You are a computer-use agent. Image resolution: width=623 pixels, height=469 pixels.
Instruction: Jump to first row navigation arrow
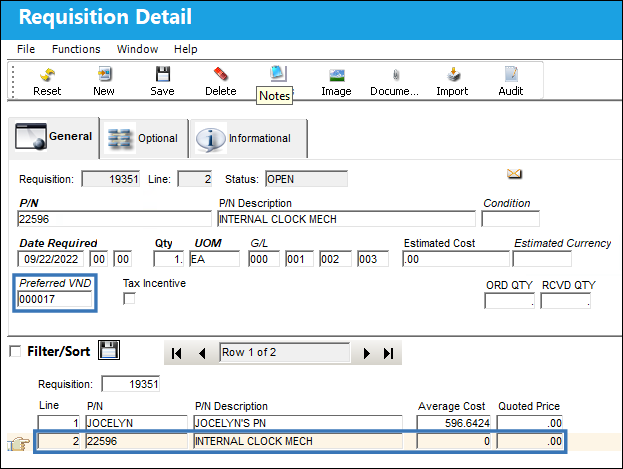click(176, 353)
